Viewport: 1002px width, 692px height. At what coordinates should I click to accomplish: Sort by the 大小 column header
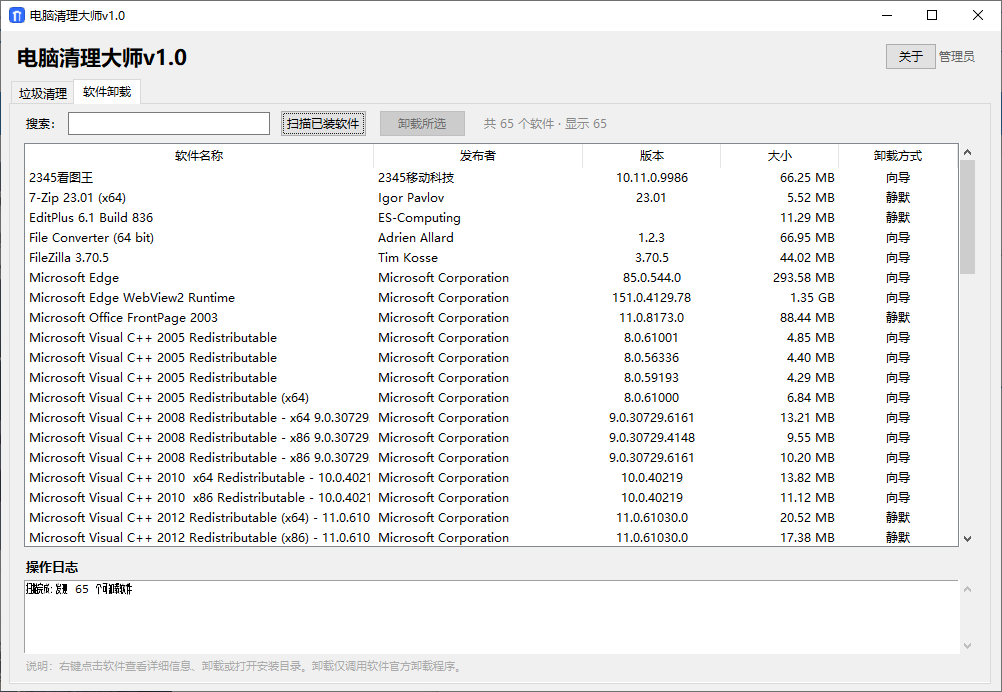(x=779, y=155)
